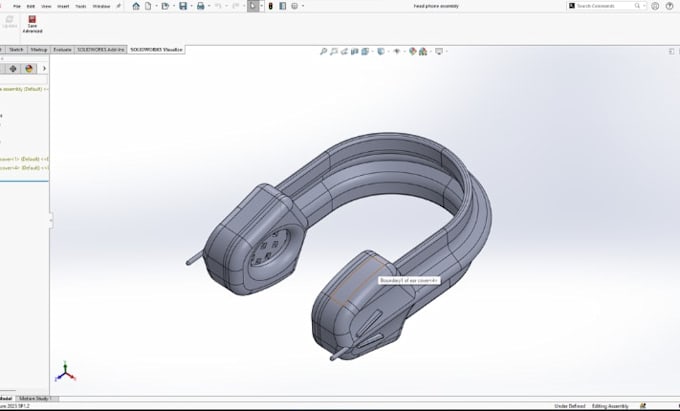Open the View Settings dropdown arrow
Viewport: 680px width, 411px height.
point(446,52)
